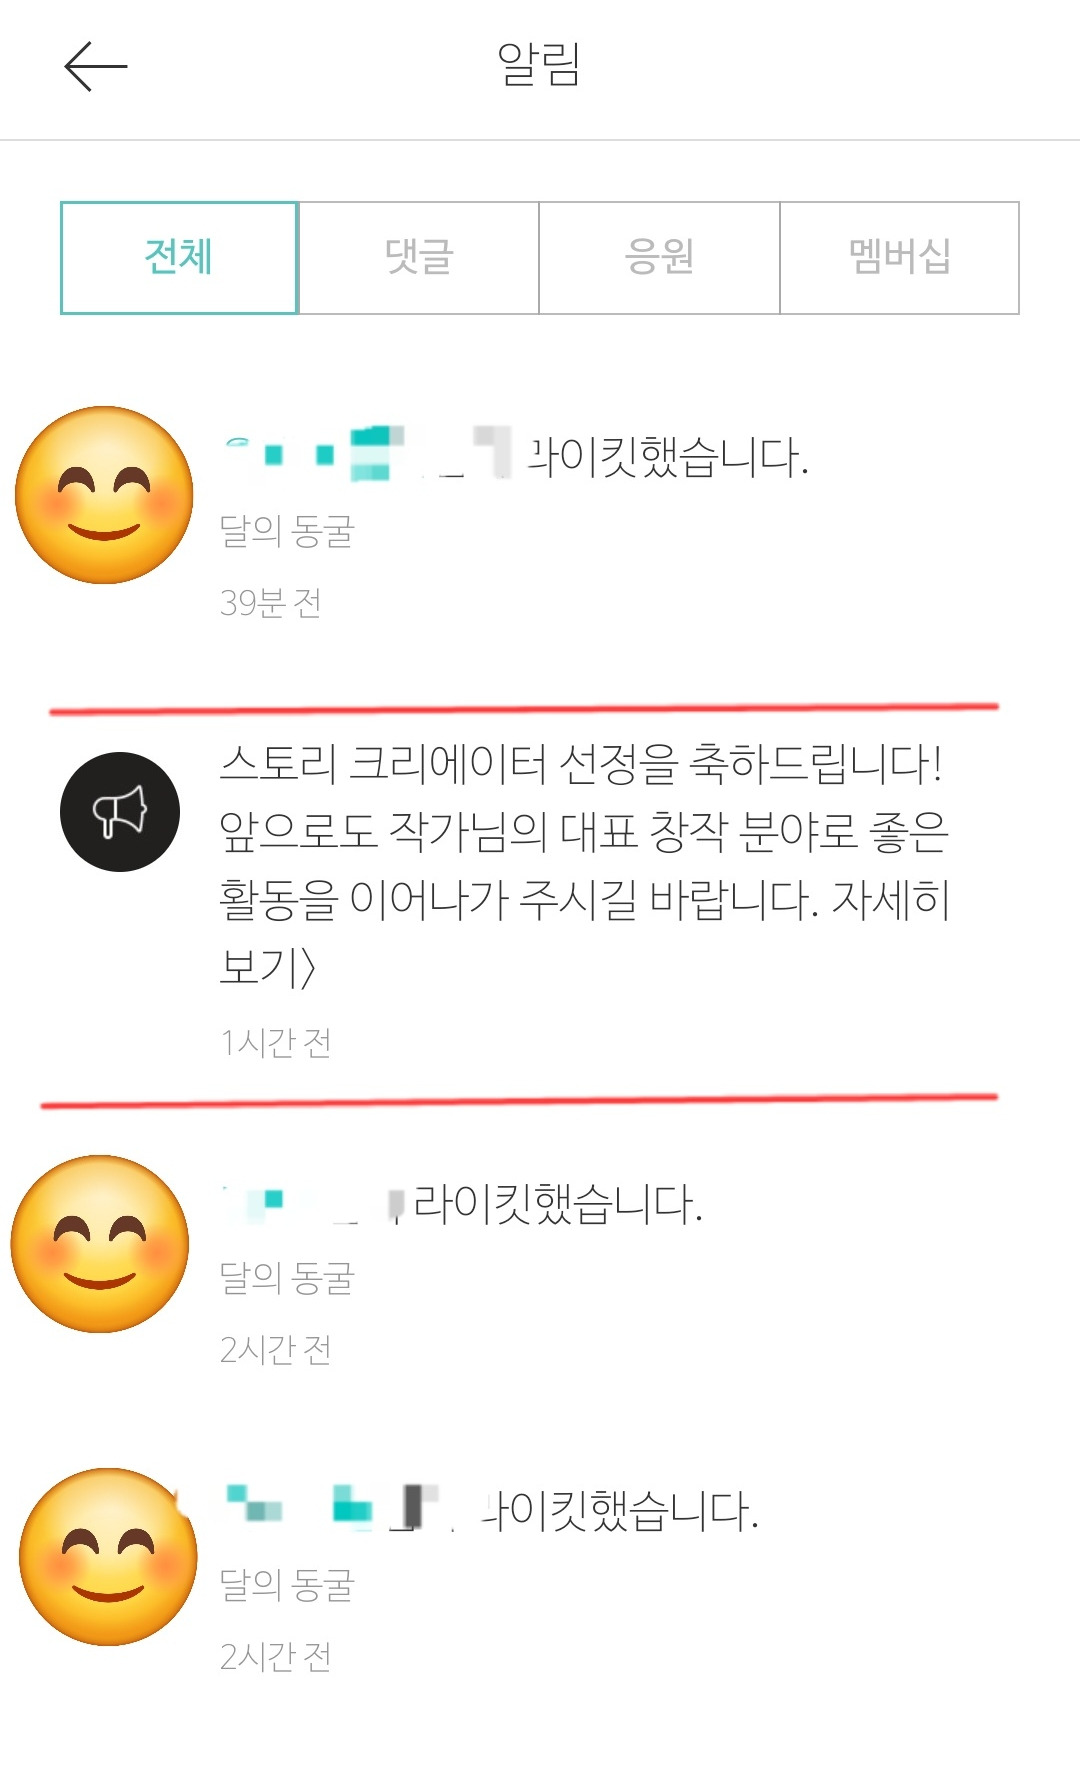Tap the 1시간 전 timestamp of announcement

pyautogui.click(x=275, y=1043)
